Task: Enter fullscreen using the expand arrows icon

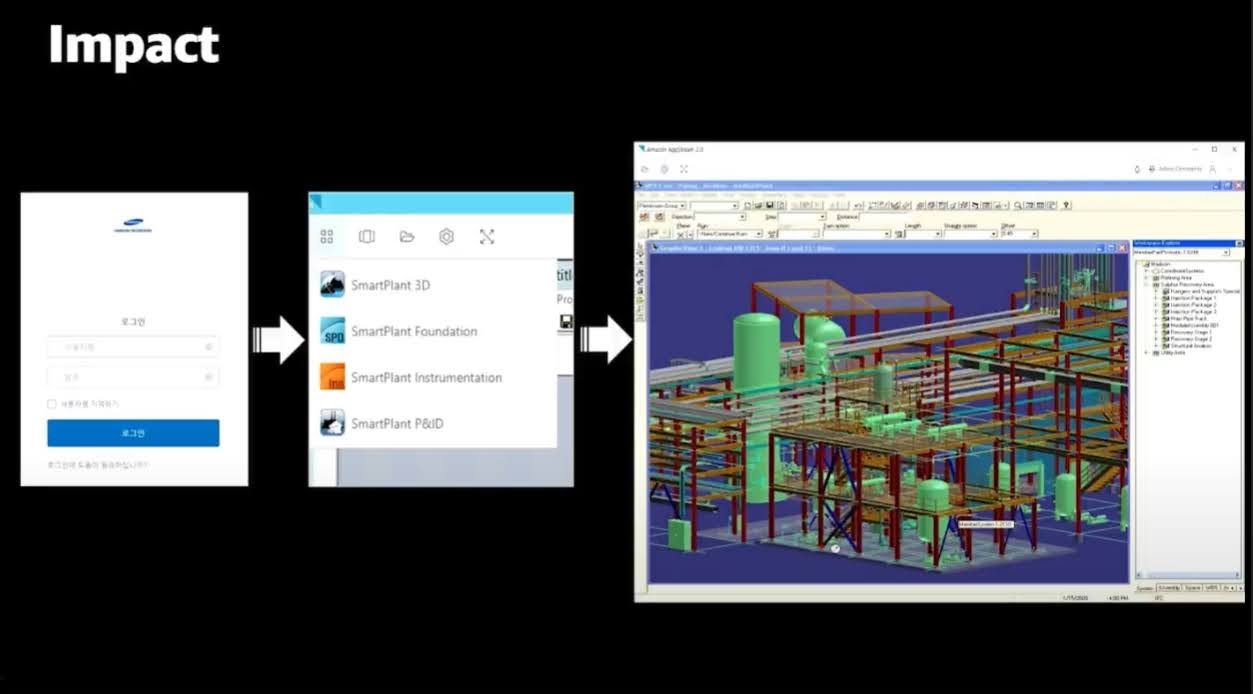Action: pyautogui.click(x=486, y=237)
